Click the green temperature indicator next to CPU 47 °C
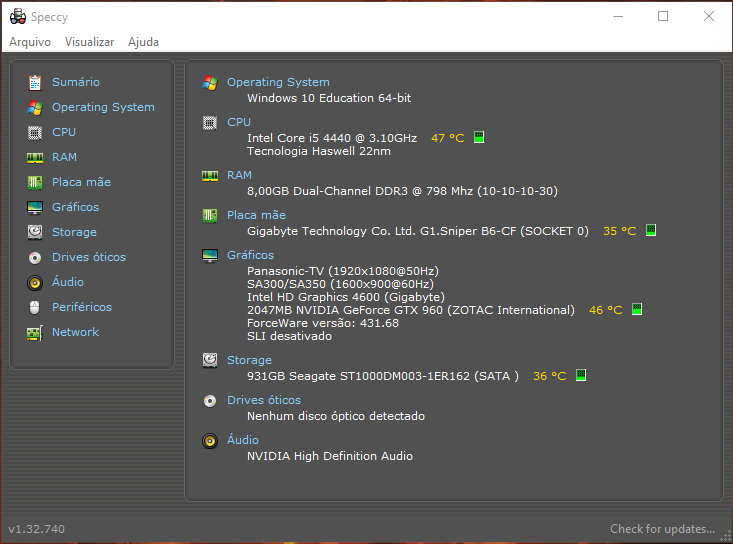Screen dimensions: 733x544 (x=479, y=137)
